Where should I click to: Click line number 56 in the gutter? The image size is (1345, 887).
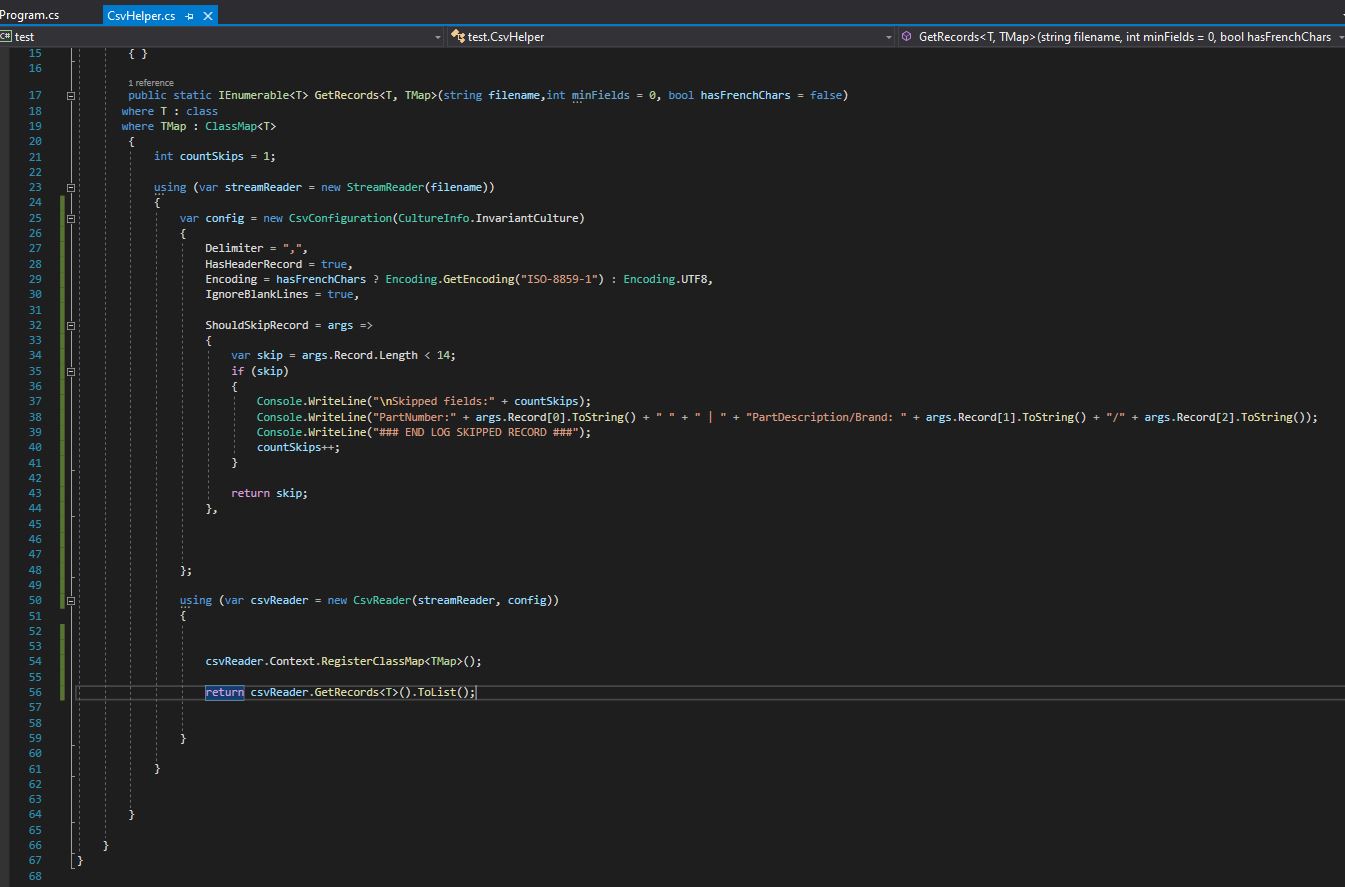coord(34,692)
